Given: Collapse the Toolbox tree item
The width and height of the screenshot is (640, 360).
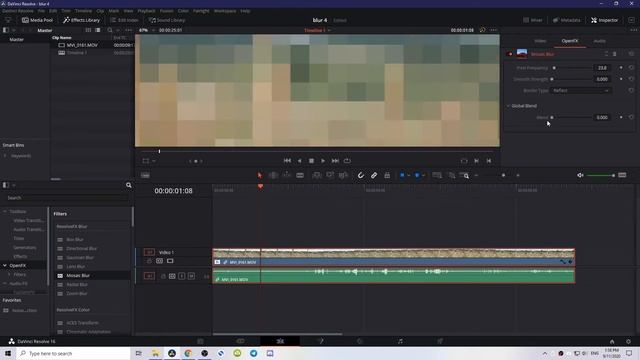Looking at the screenshot, I should [x=5, y=211].
